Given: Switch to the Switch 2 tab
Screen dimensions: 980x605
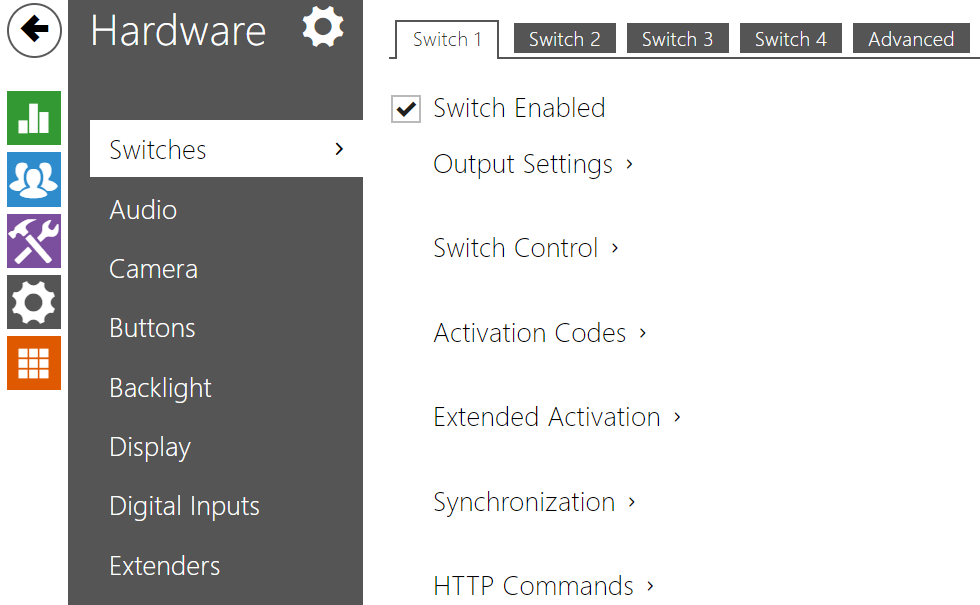Looking at the screenshot, I should point(564,39).
